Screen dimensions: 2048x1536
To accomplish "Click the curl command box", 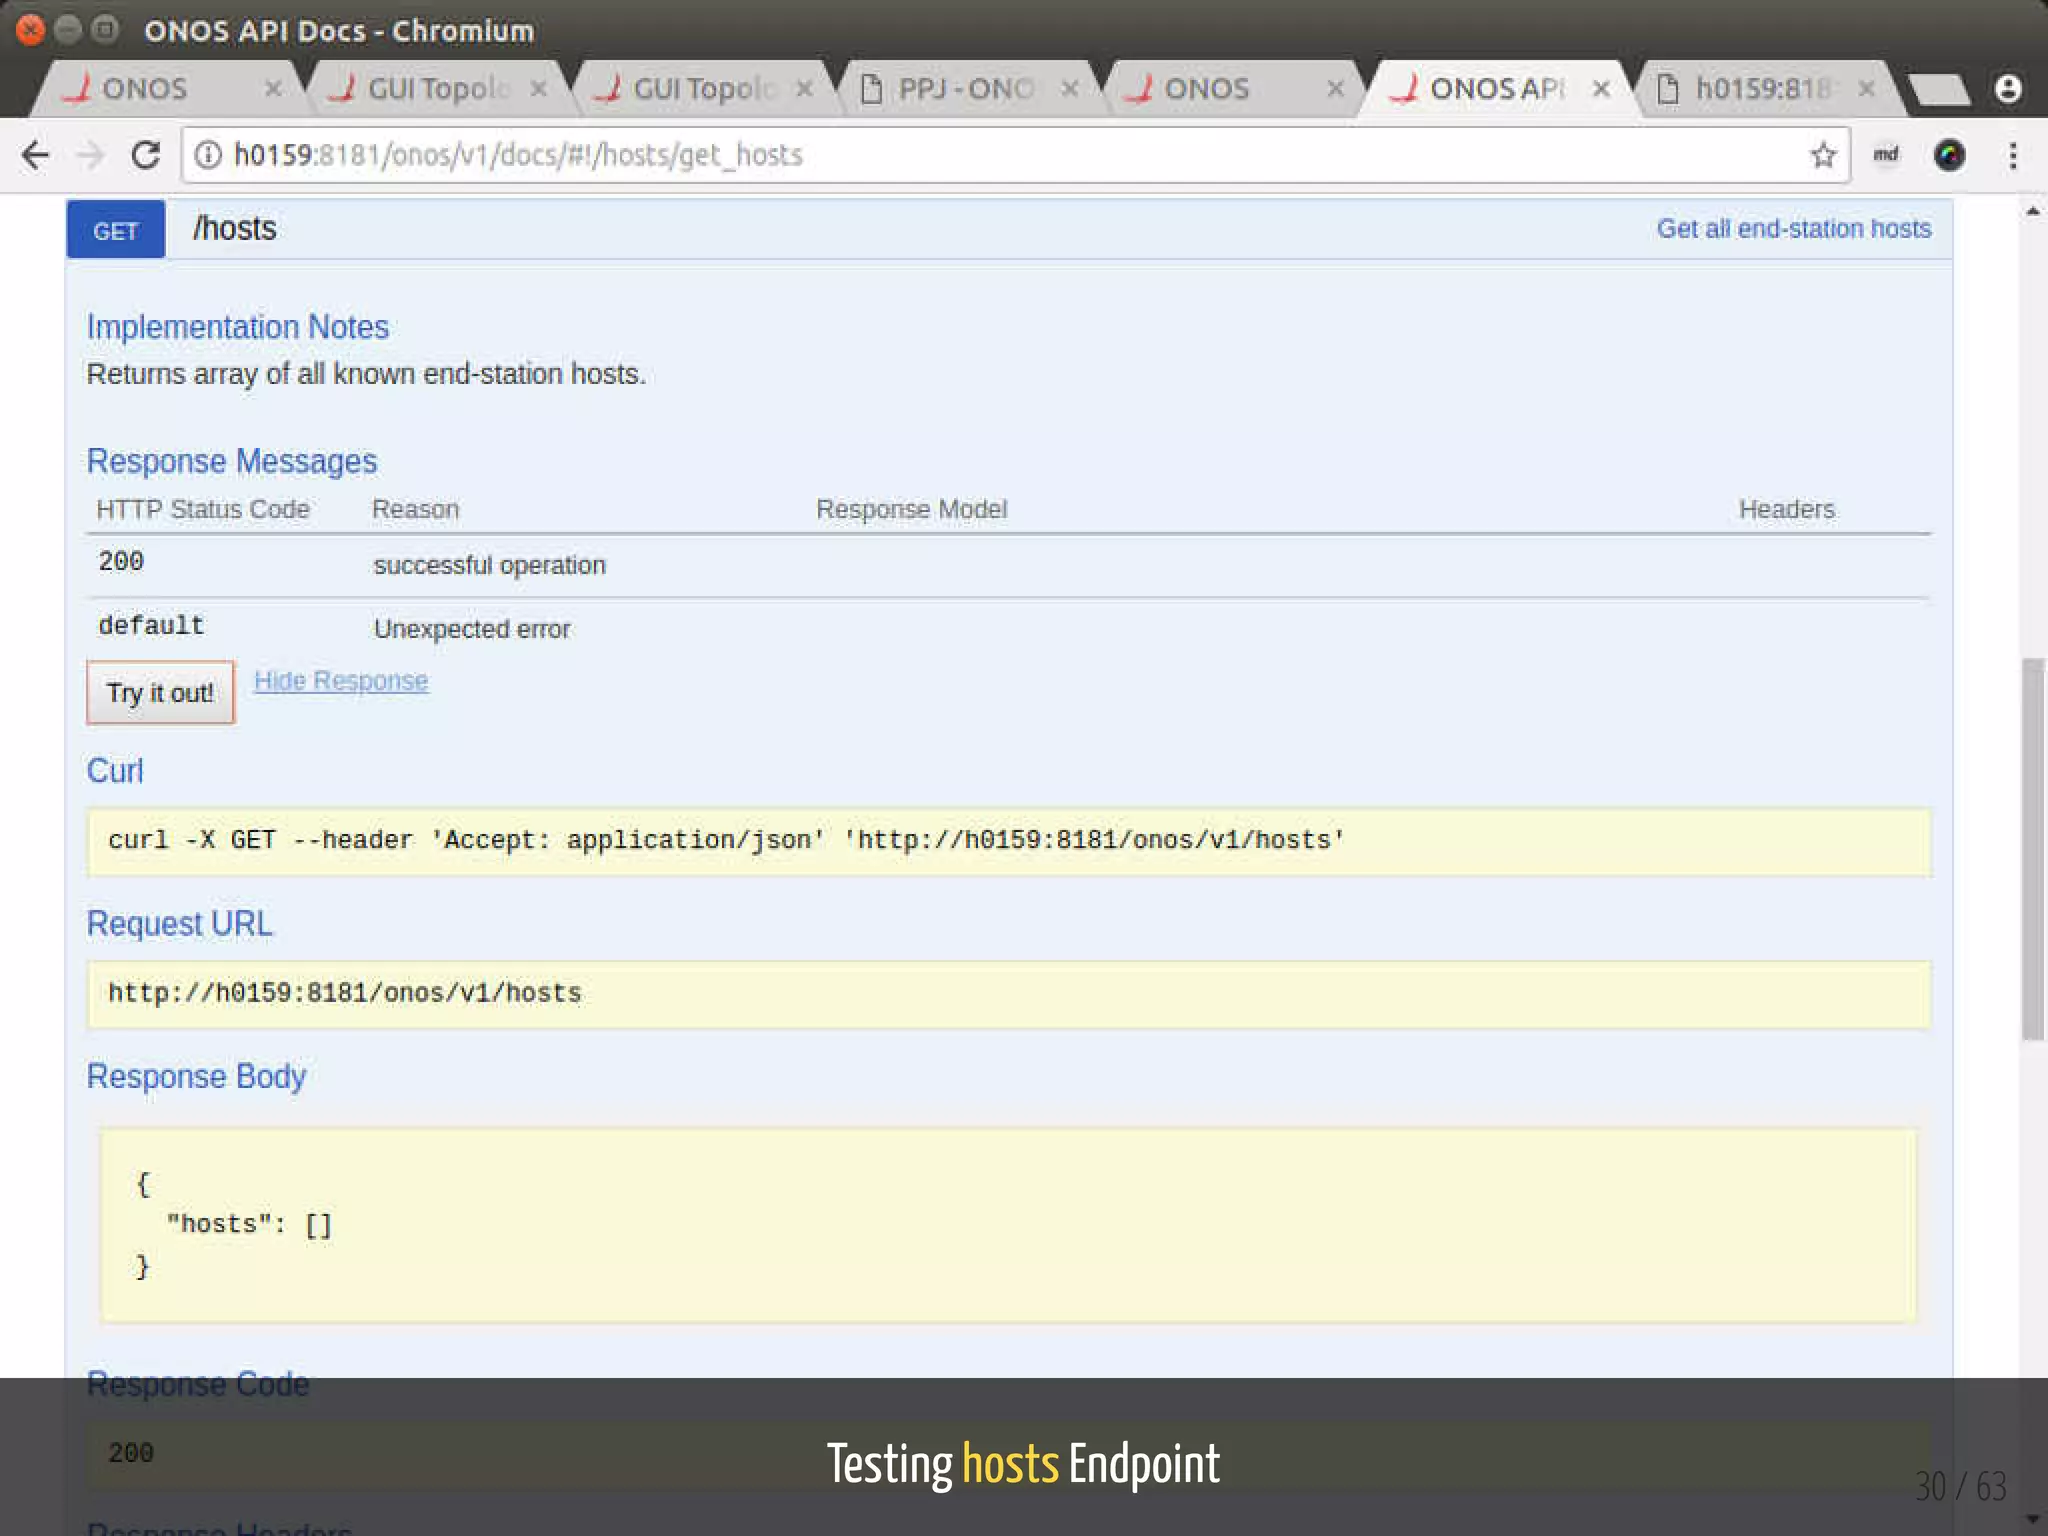I will 1009,841.
